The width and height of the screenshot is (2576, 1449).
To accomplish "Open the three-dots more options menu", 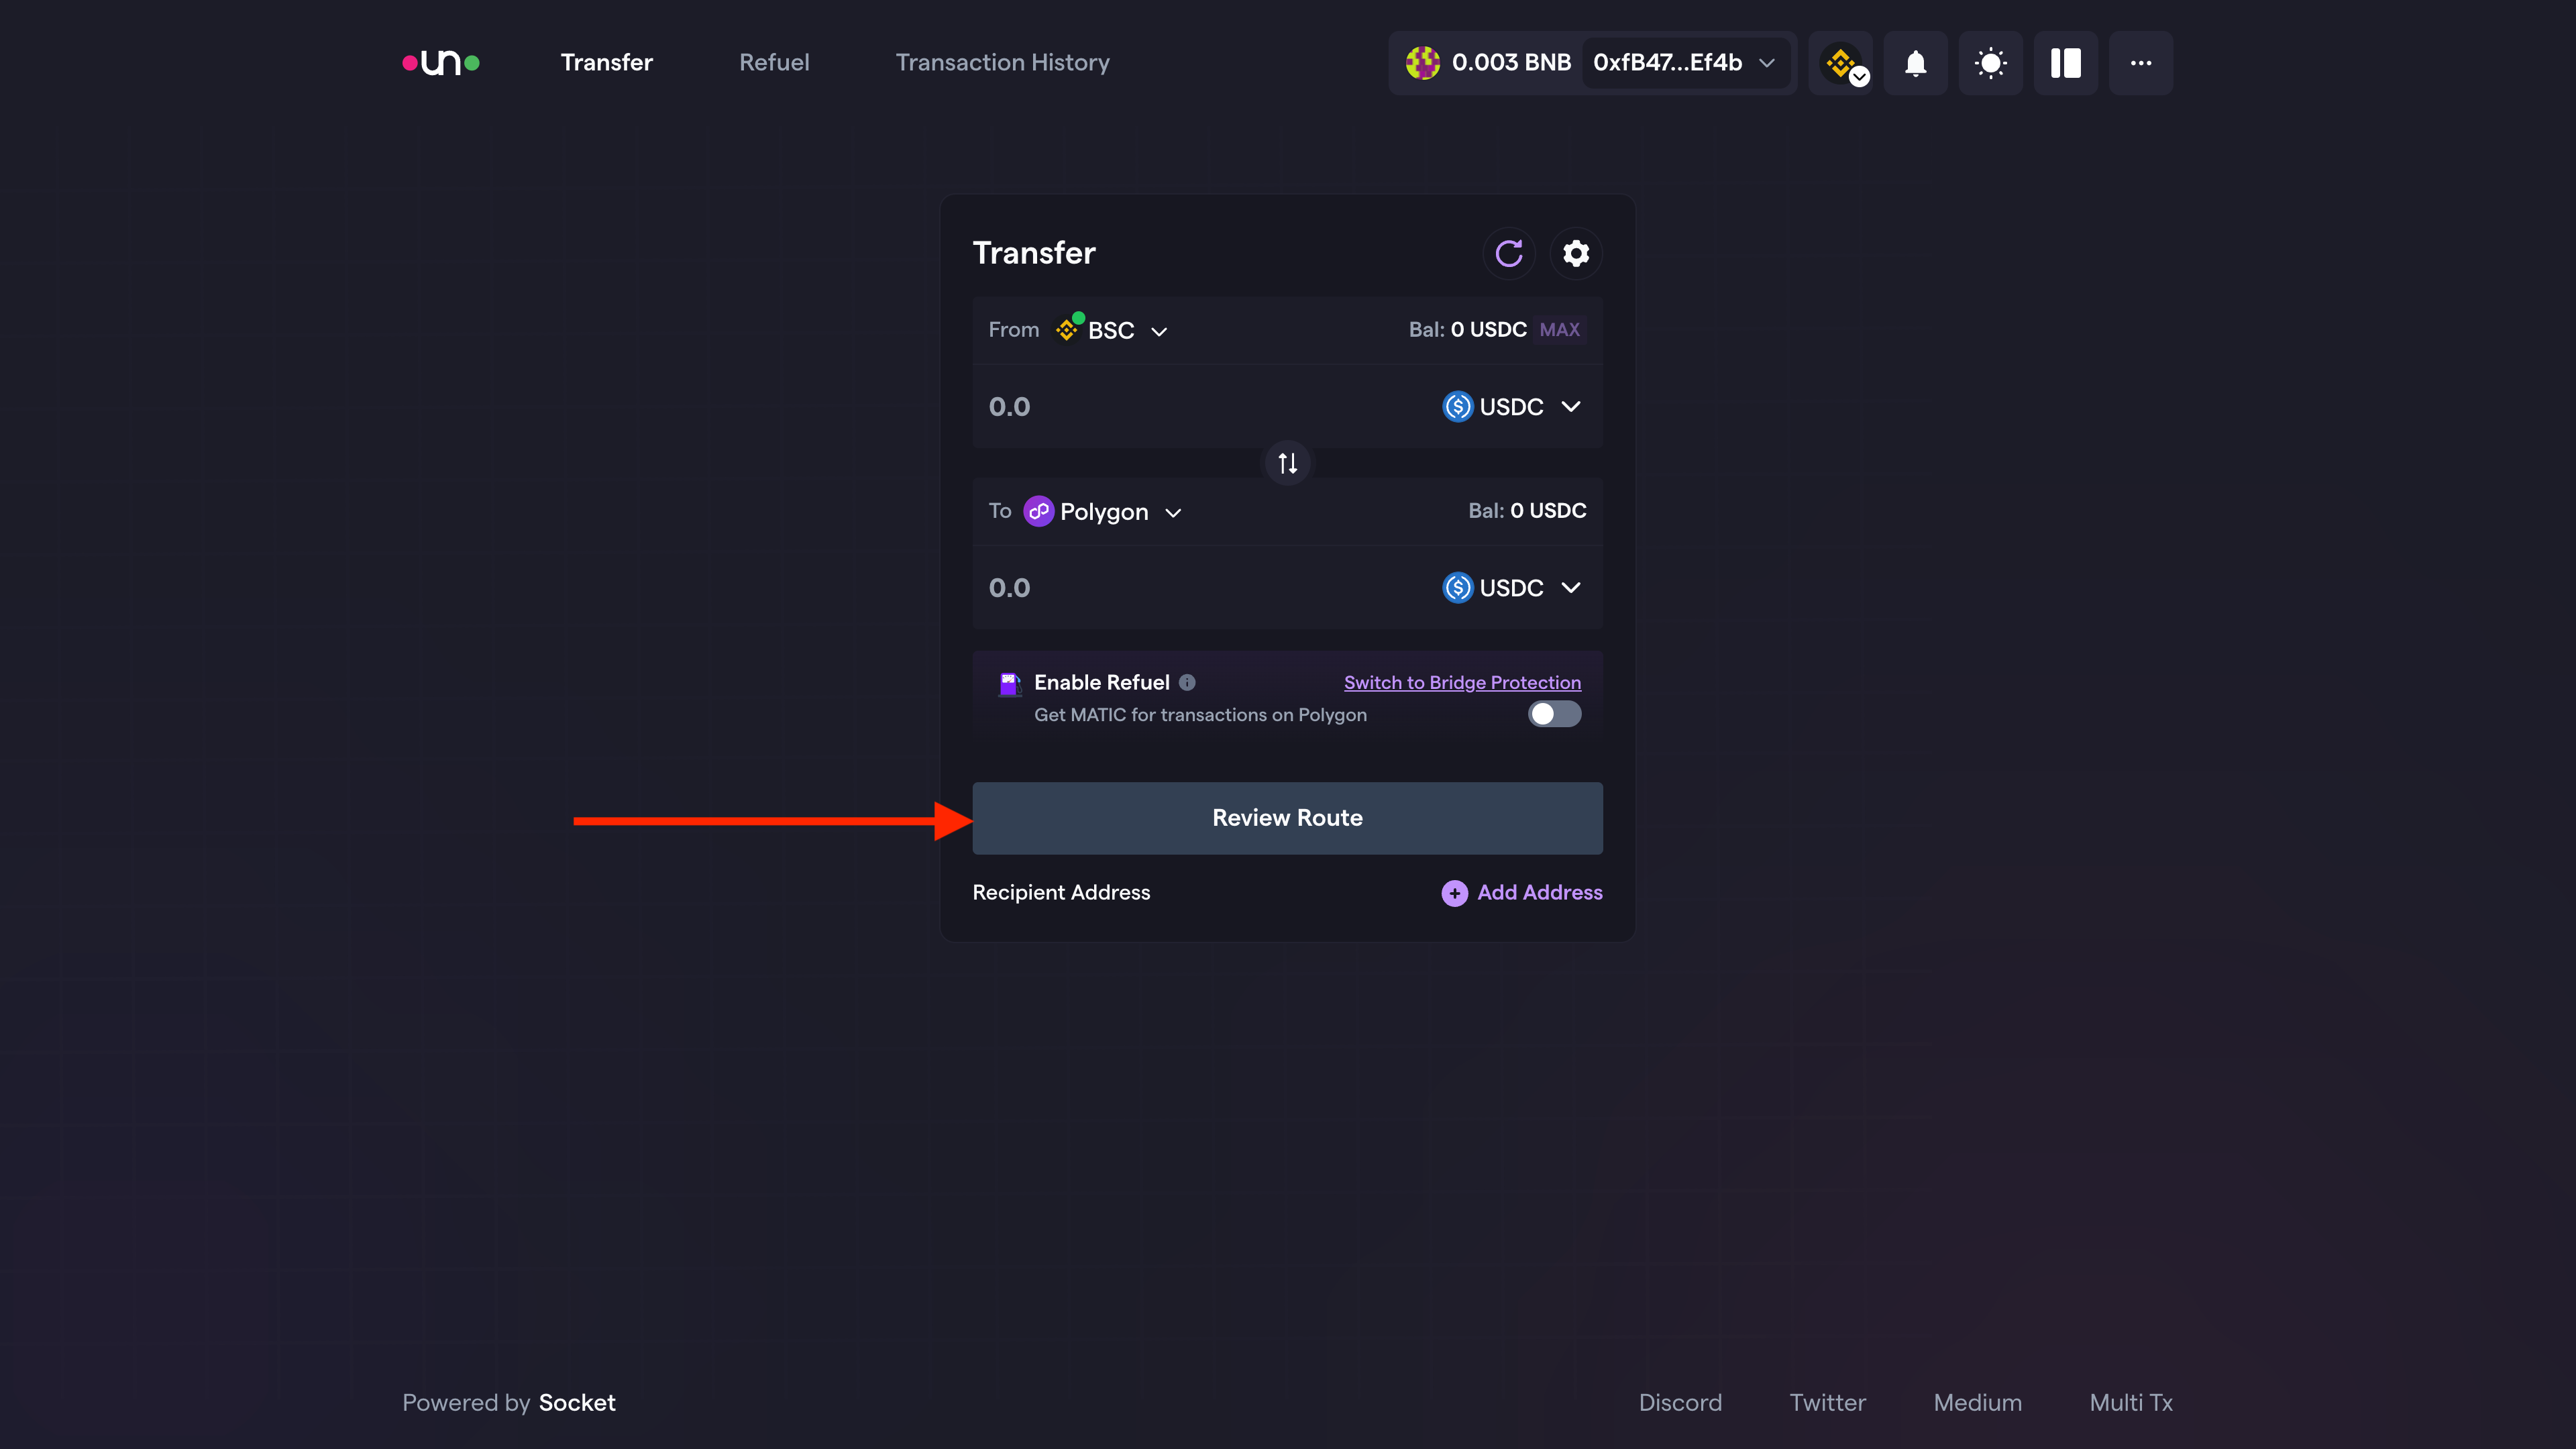I will pyautogui.click(x=2140, y=63).
